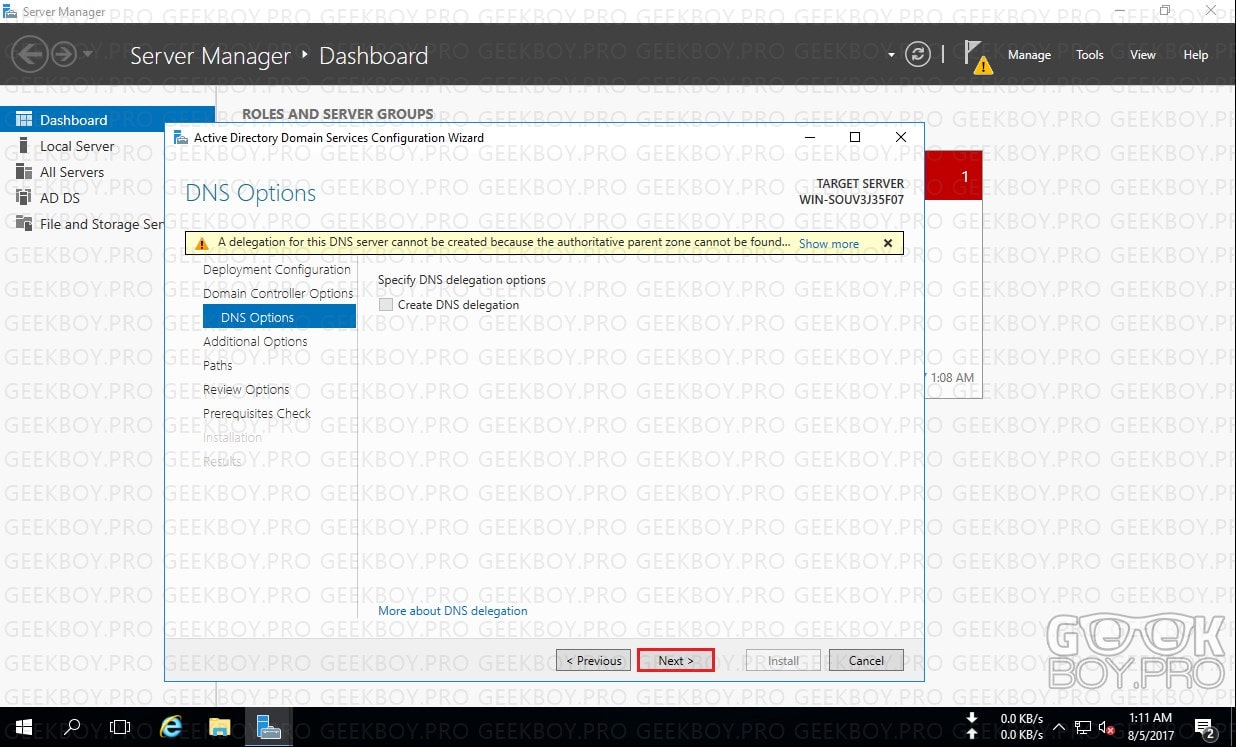Open the Manage menu
This screenshot has height=747, width=1236.
point(1029,55)
